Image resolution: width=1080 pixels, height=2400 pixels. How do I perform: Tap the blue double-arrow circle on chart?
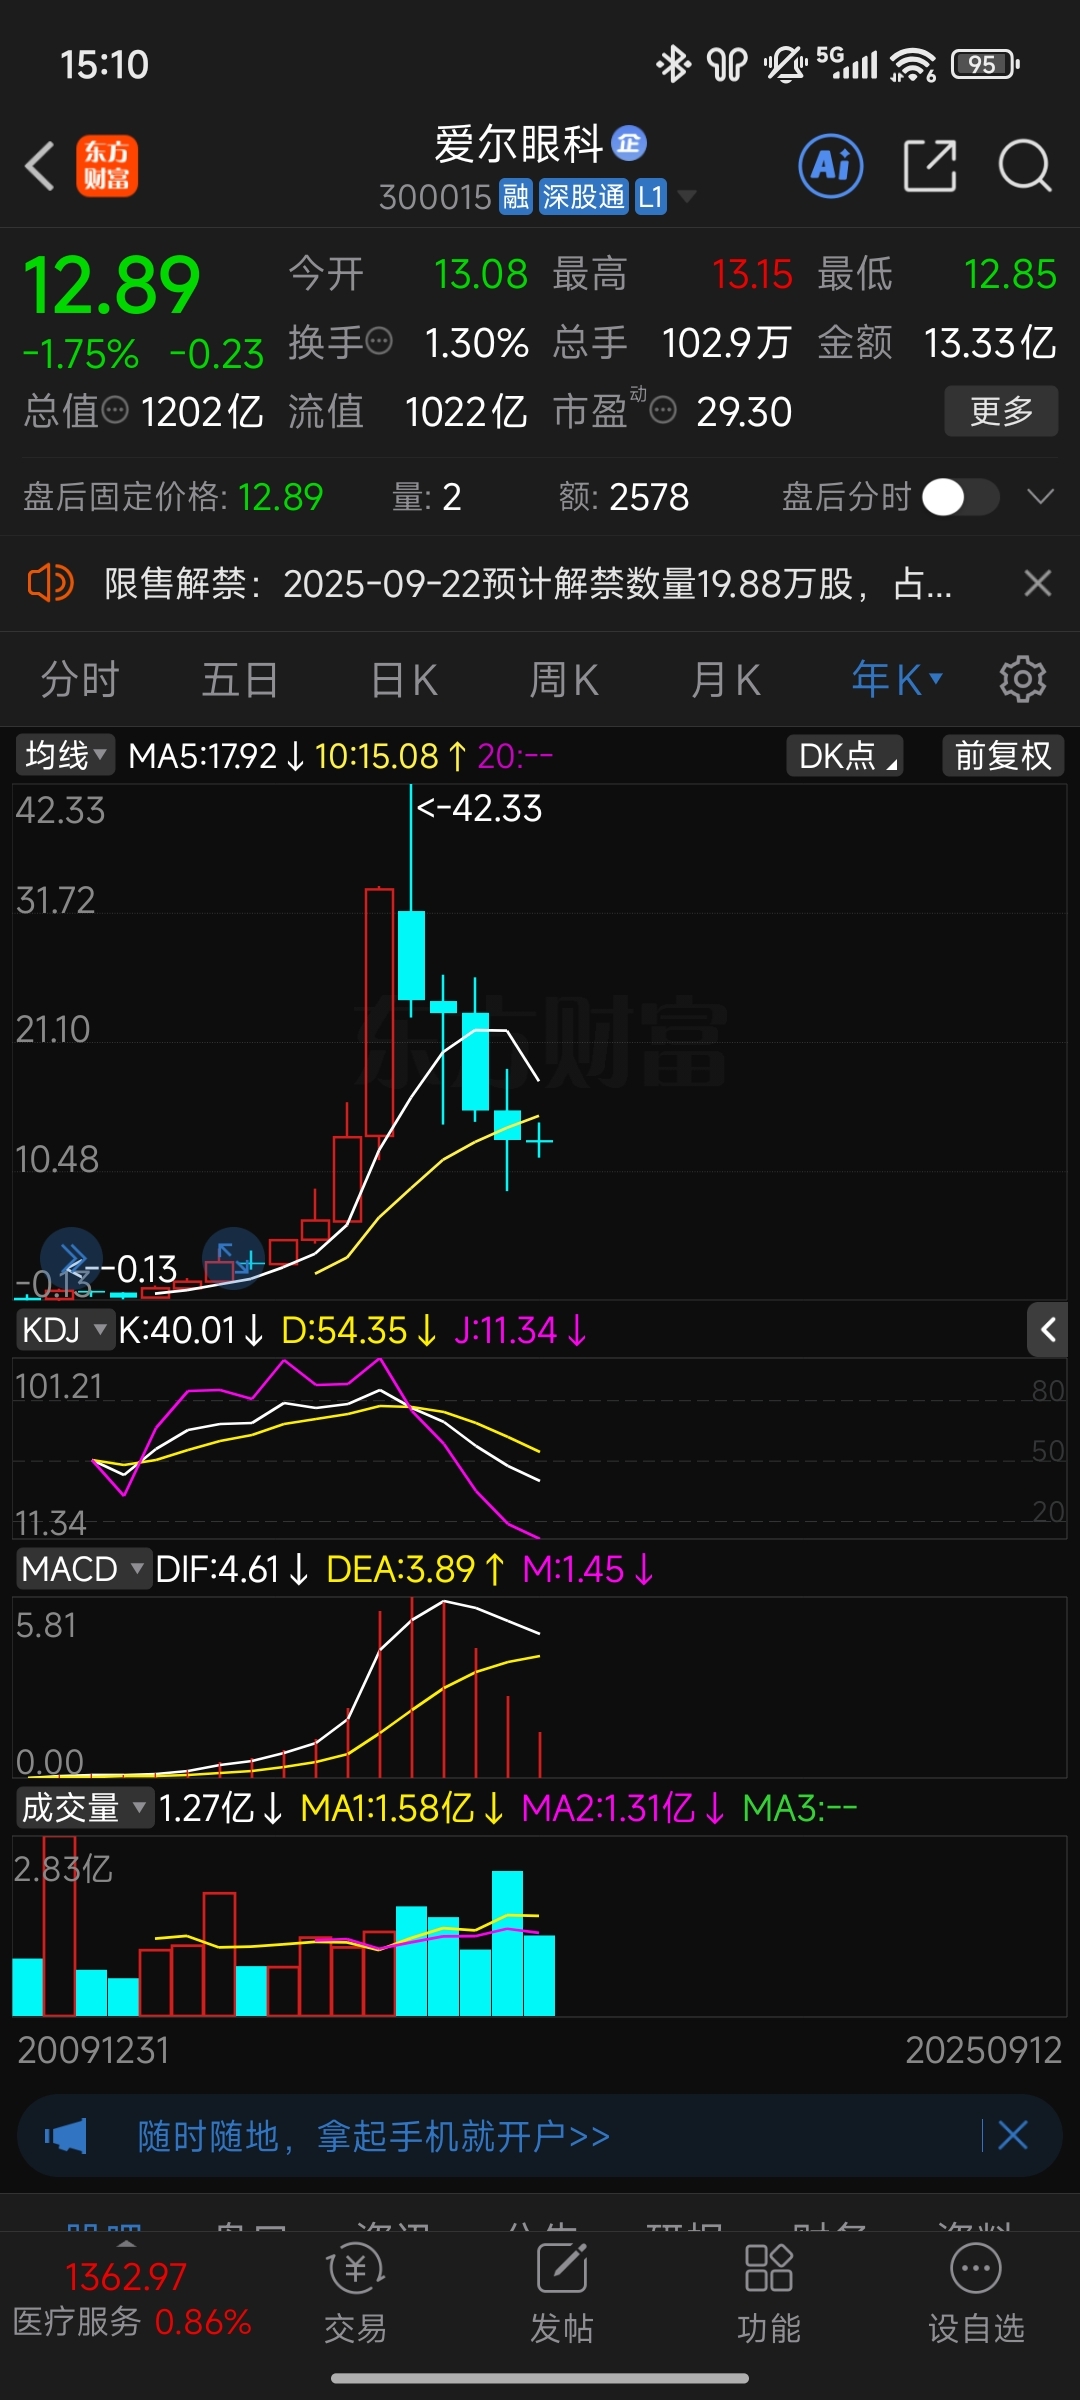tap(71, 1258)
